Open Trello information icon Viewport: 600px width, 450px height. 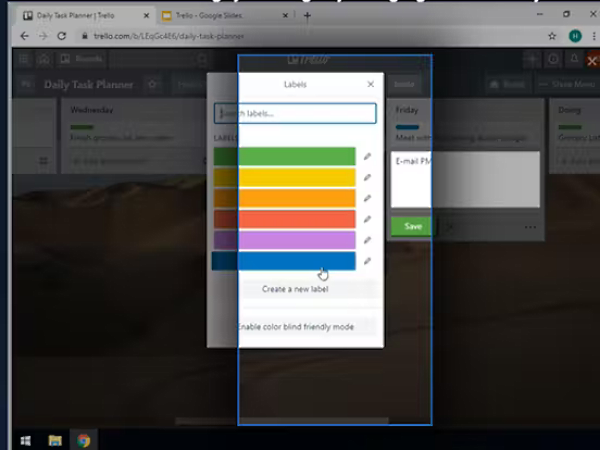553,59
